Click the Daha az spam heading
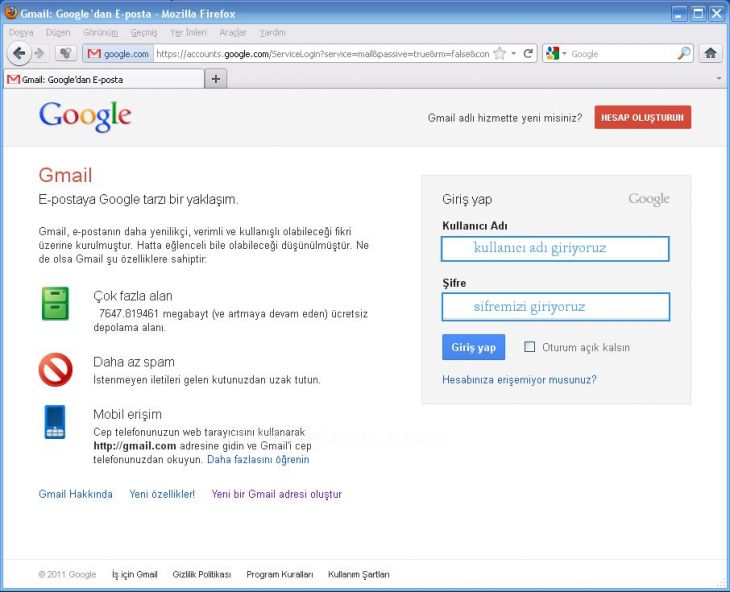 (134, 362)
